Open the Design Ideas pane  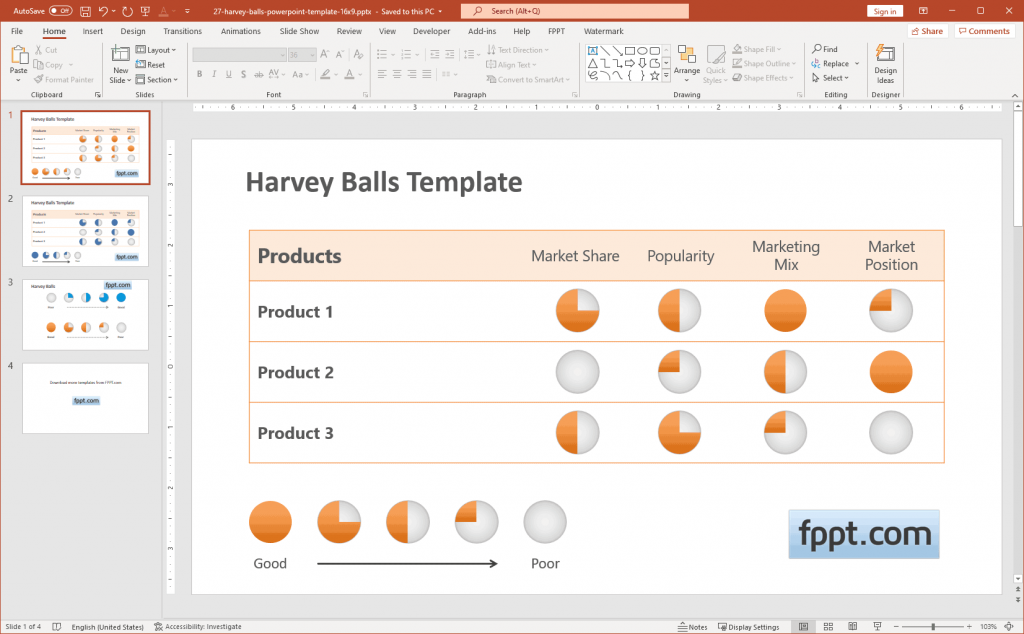pyautogui.click(x=884, y=64)
